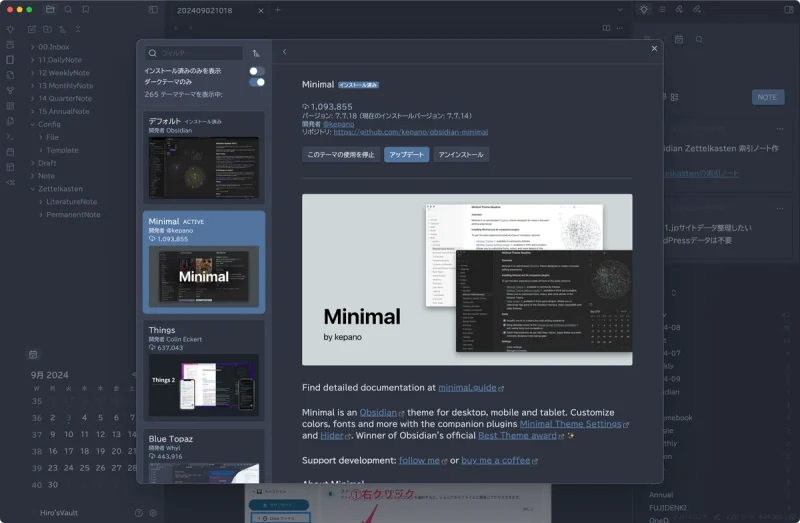Image resolution: width=800 pixels, height=523 pixels.
Task: Select the PermanentNote folder
Action: tap(73, 215)
